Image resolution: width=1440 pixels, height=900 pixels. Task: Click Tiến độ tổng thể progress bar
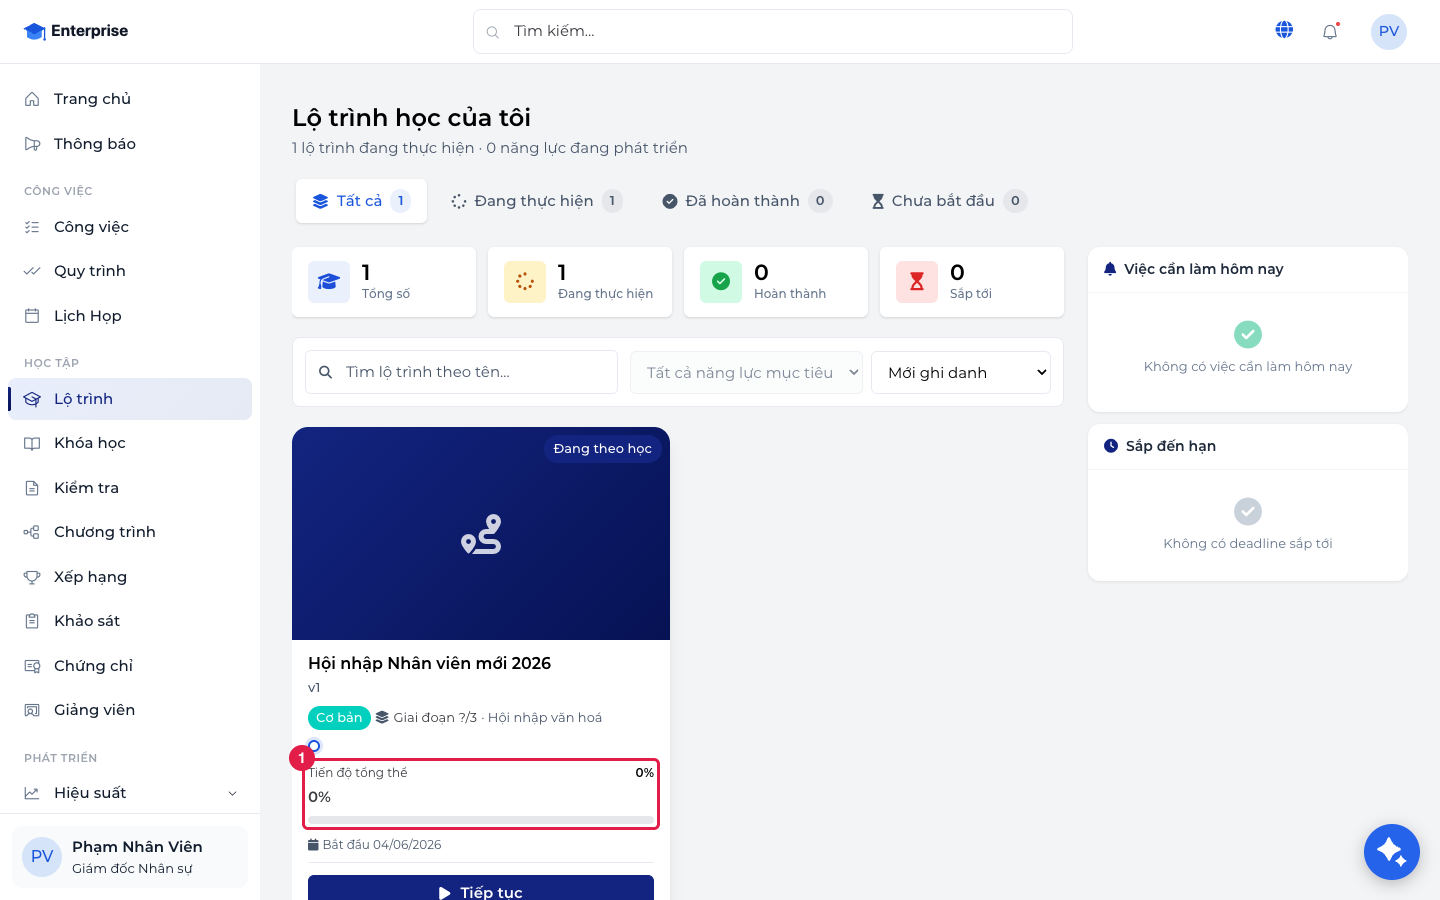(481, 820)
